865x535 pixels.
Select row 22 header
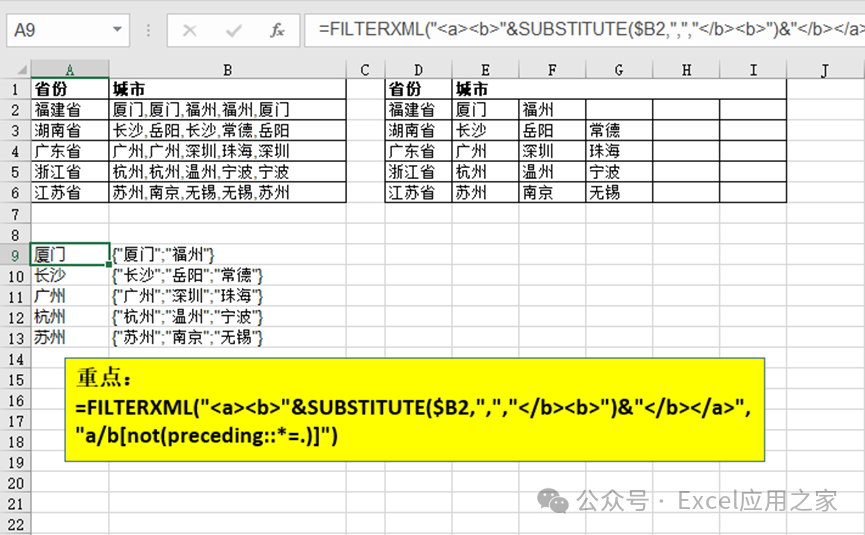[x=15, y=525]
